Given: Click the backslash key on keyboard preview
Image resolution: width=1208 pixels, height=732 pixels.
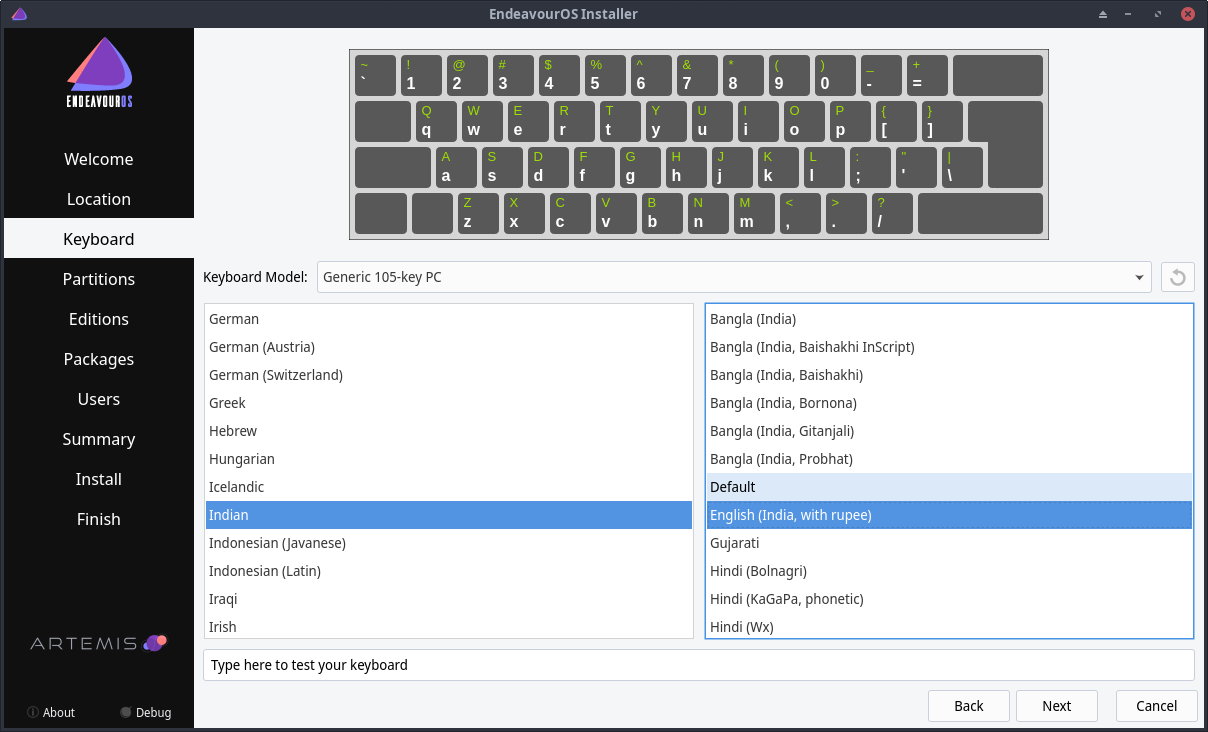Looking at the screenshot, I should click(962, 167).
